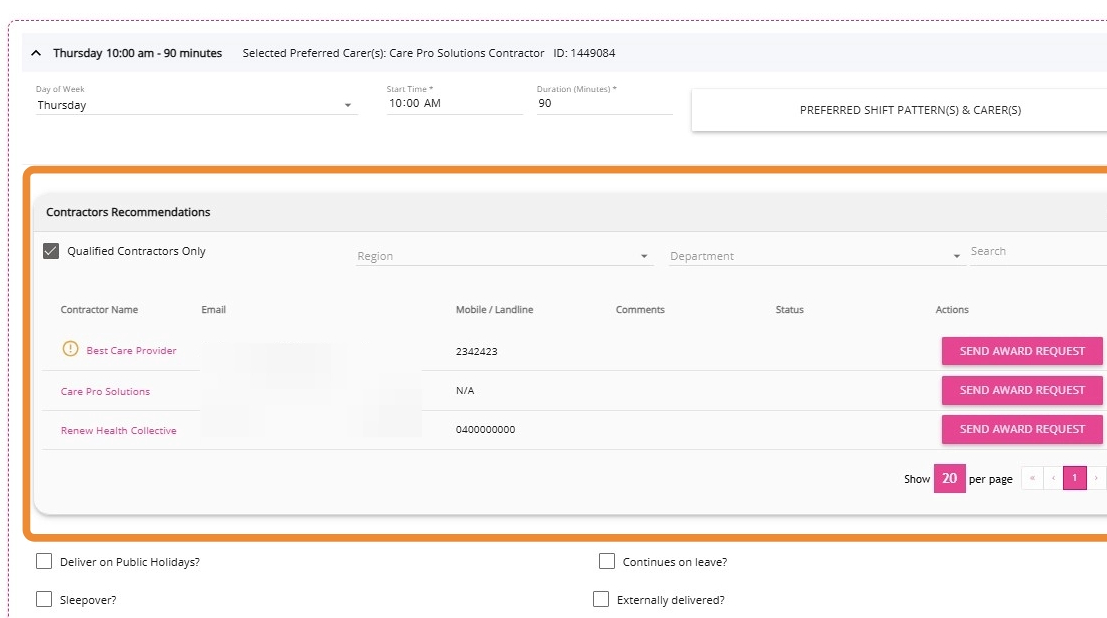1107x618 pixels.
Task: Send award request to Care Pro Solutions
Action: [1021, 390]
